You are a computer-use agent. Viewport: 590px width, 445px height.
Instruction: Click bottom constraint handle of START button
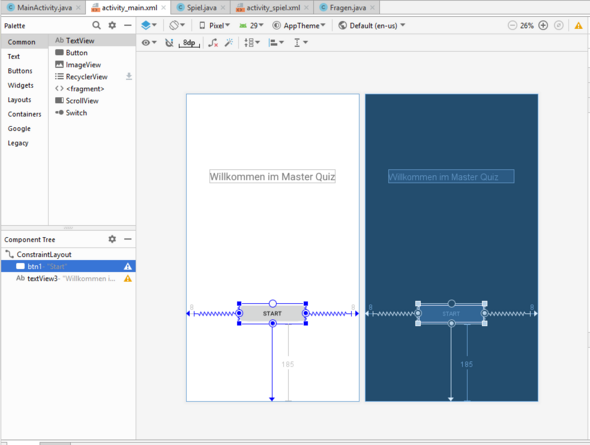tap(273, 323)
